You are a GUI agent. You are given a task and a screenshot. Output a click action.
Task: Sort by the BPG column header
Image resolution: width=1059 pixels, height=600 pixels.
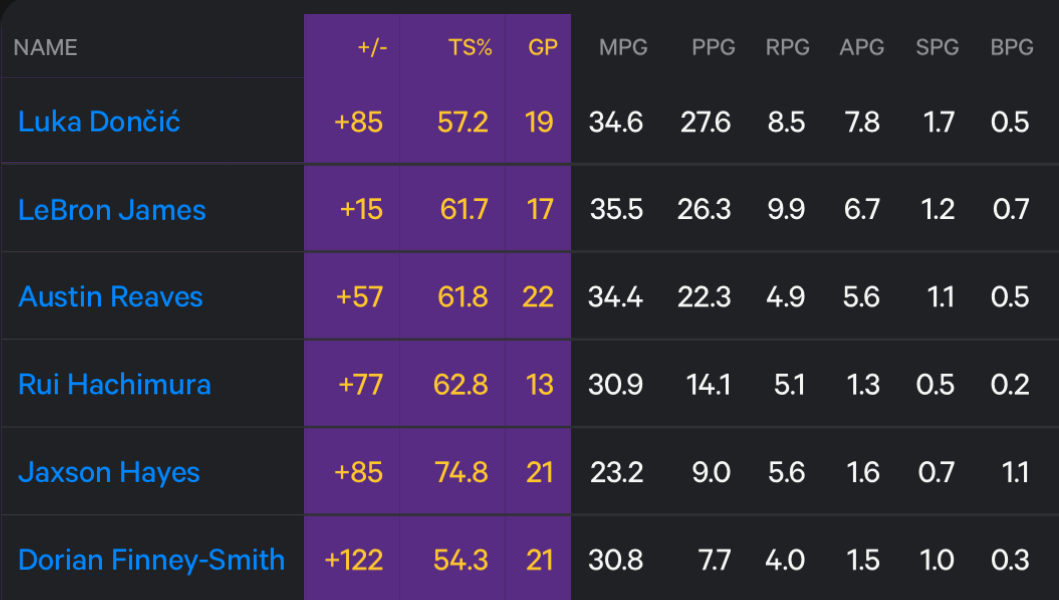click(1012, 47)
